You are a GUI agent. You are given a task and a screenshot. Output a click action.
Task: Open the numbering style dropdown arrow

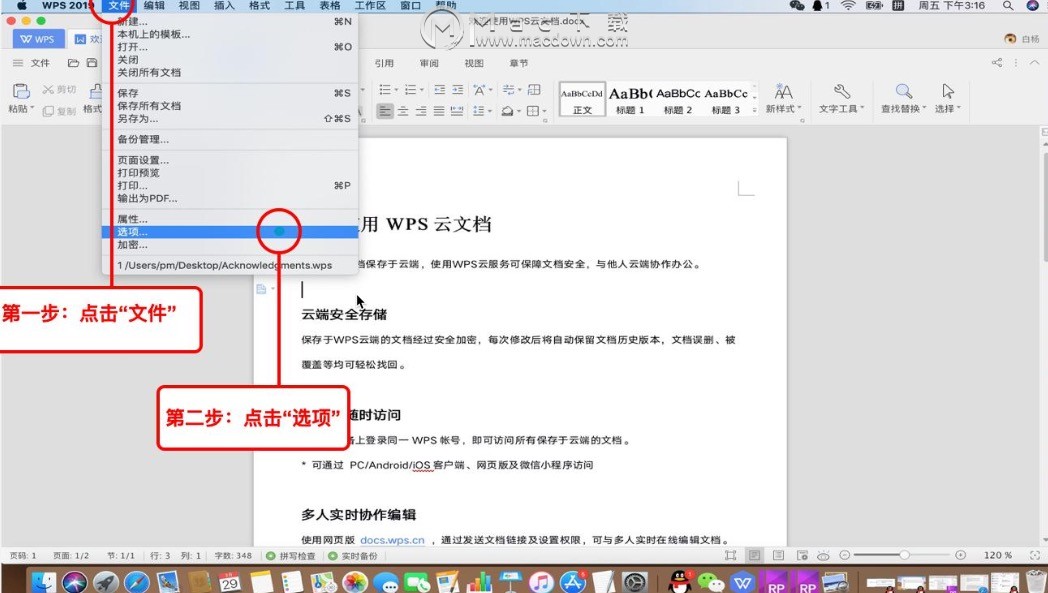tap(422, 90)
